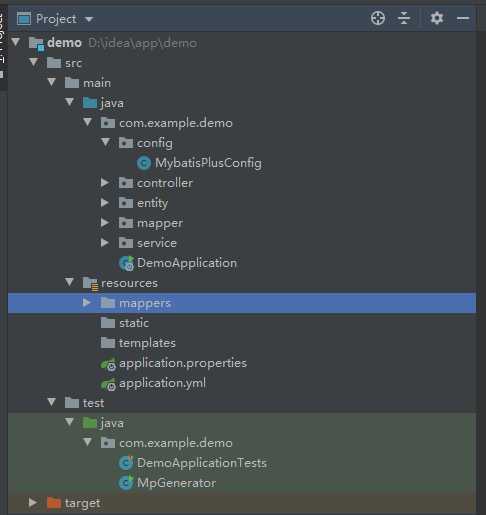486x515 pixels.
Task: Click the mappers folder icon
Action: click(x=108, y=303)
